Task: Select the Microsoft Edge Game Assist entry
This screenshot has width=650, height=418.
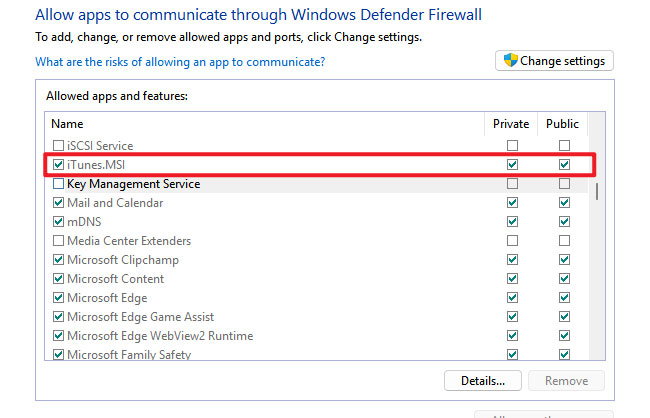Action: [x=138, y=317]
